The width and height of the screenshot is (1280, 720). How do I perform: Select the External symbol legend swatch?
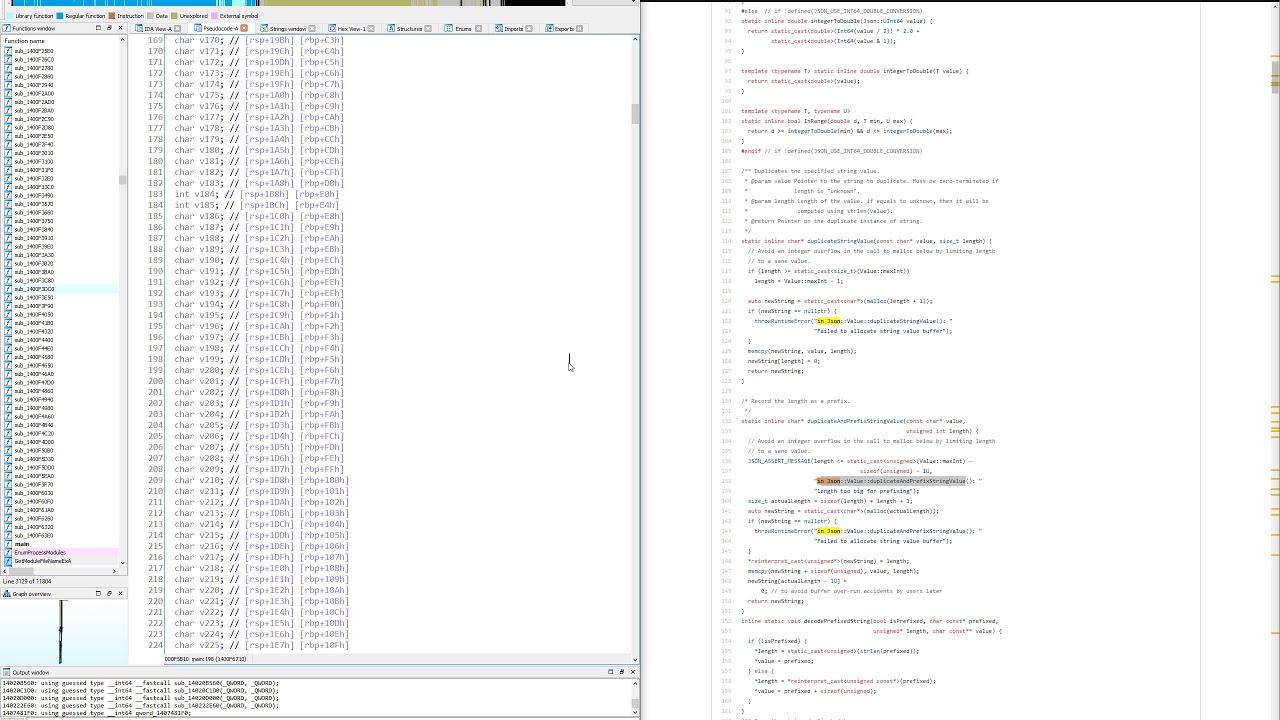click(x=215, y=16)
